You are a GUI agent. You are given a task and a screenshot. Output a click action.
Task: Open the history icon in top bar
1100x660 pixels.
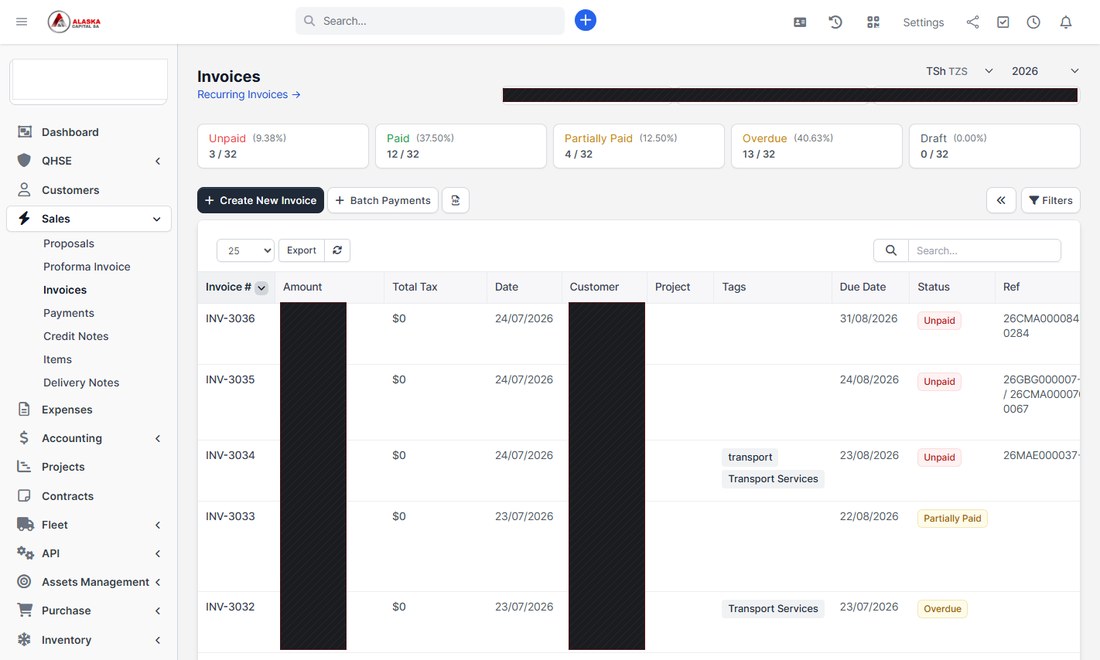click(x=835, y=22)
